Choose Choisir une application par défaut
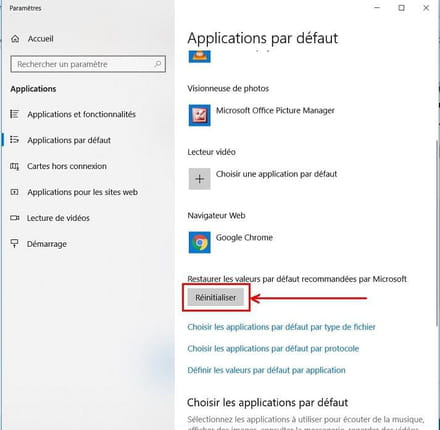Image resolution: width=440 pixels, height=430 pixels. point(276,174)
